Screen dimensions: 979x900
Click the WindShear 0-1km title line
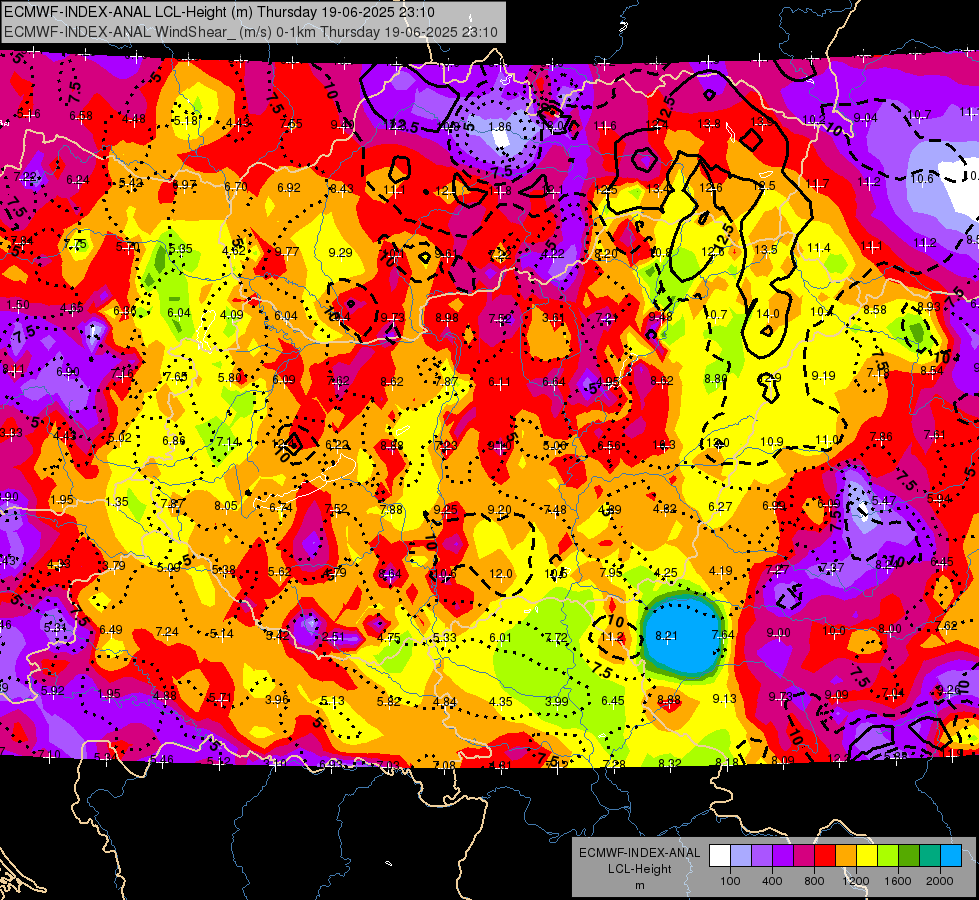251,32
